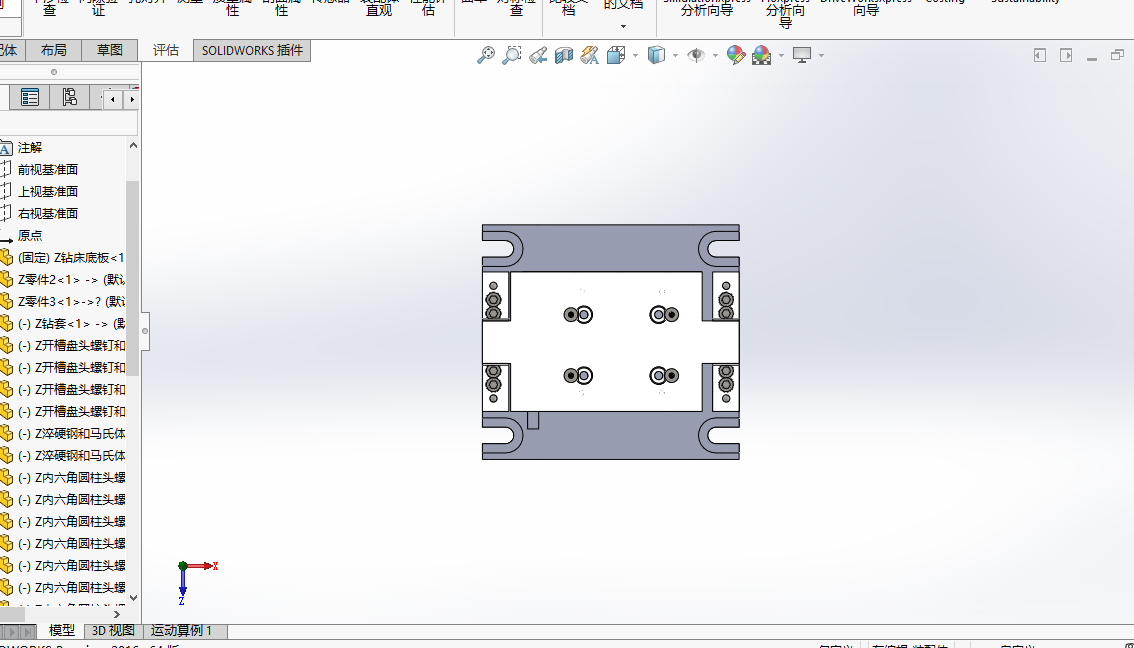Open the ConfigurationManager tab icon
1134x648 pixels.
tap(69, 97)
